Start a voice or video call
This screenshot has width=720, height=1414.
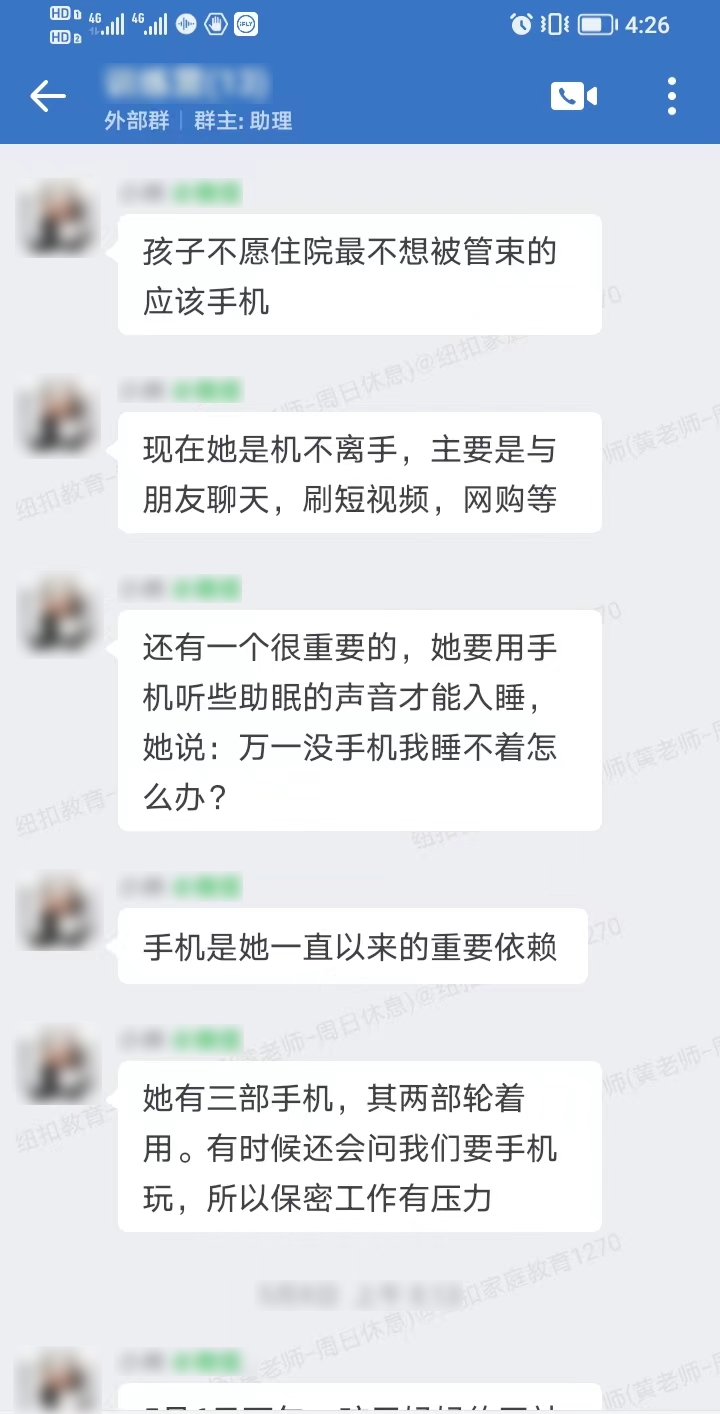coord(573,96)
